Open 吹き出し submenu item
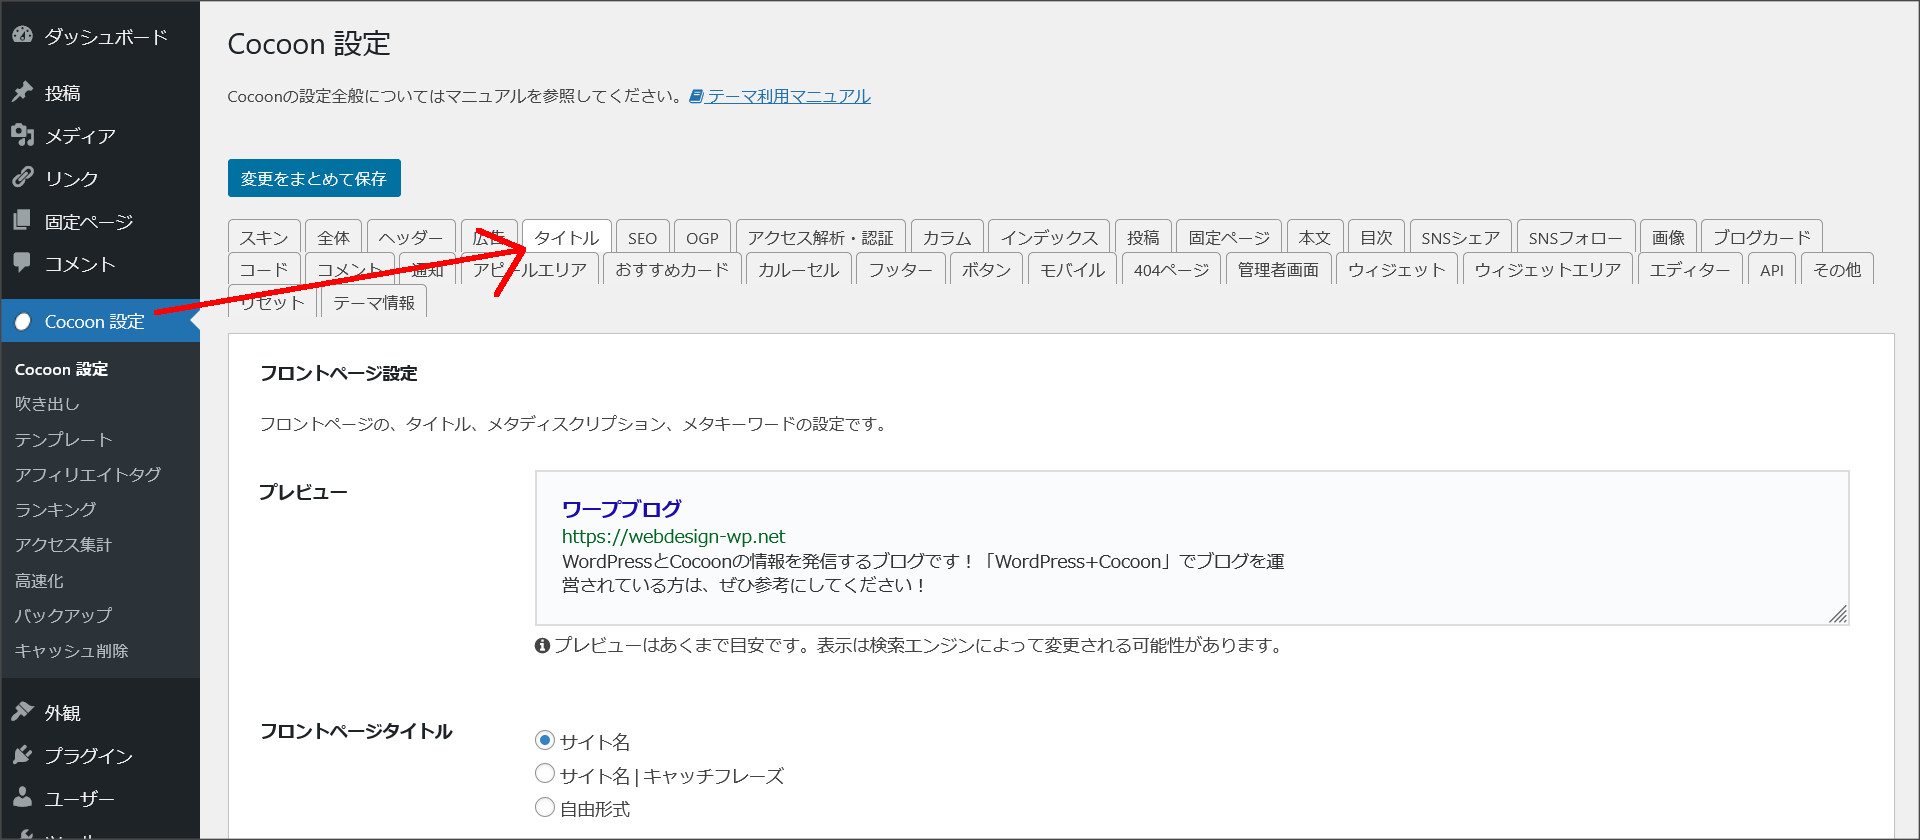Image resolution: width=1920 pixels, height=840 pixels. pos(47,403)
